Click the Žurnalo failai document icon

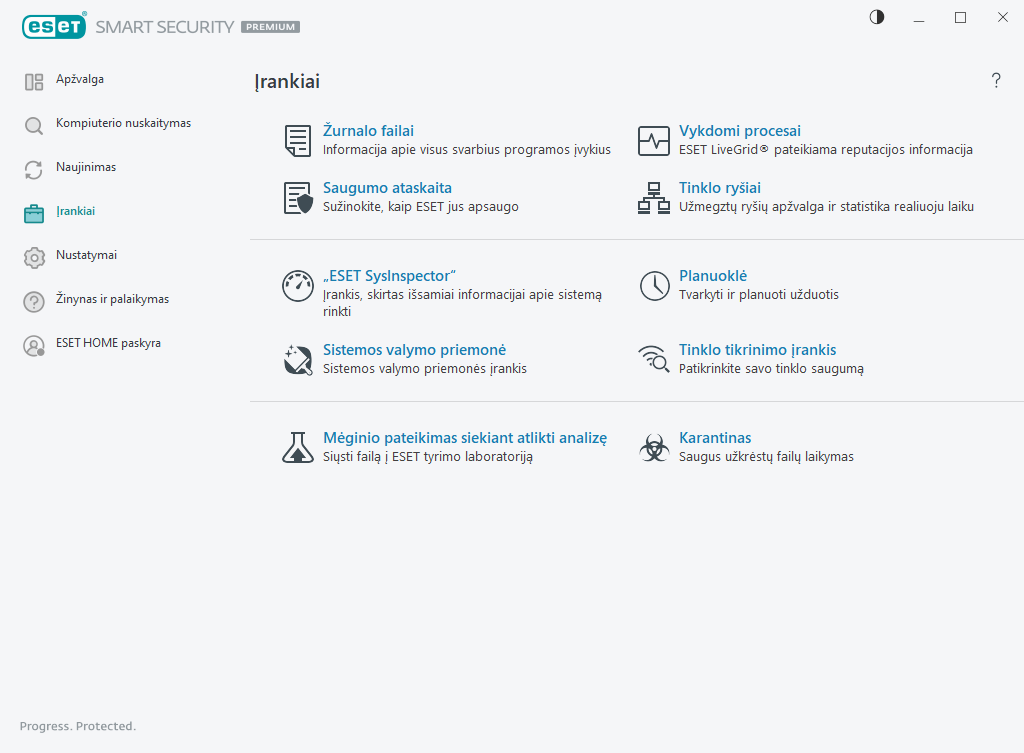pos(297,141)
